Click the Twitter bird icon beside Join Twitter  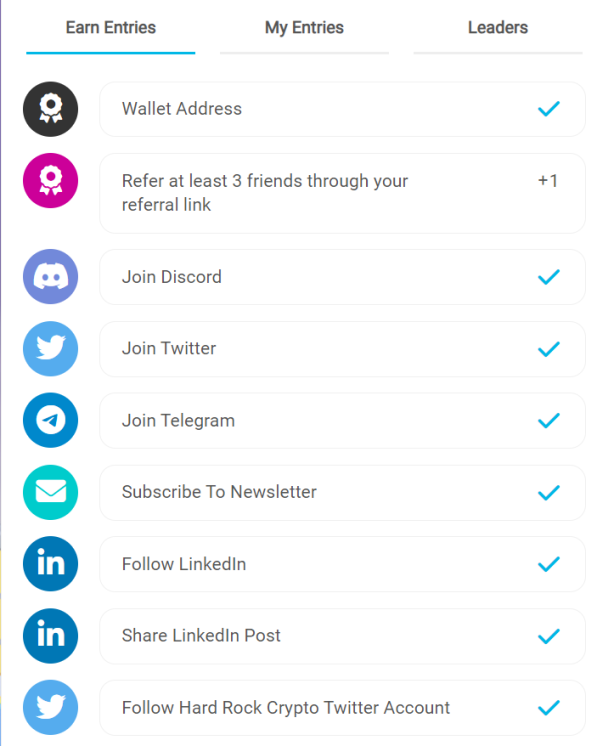(x=50, y=348)
